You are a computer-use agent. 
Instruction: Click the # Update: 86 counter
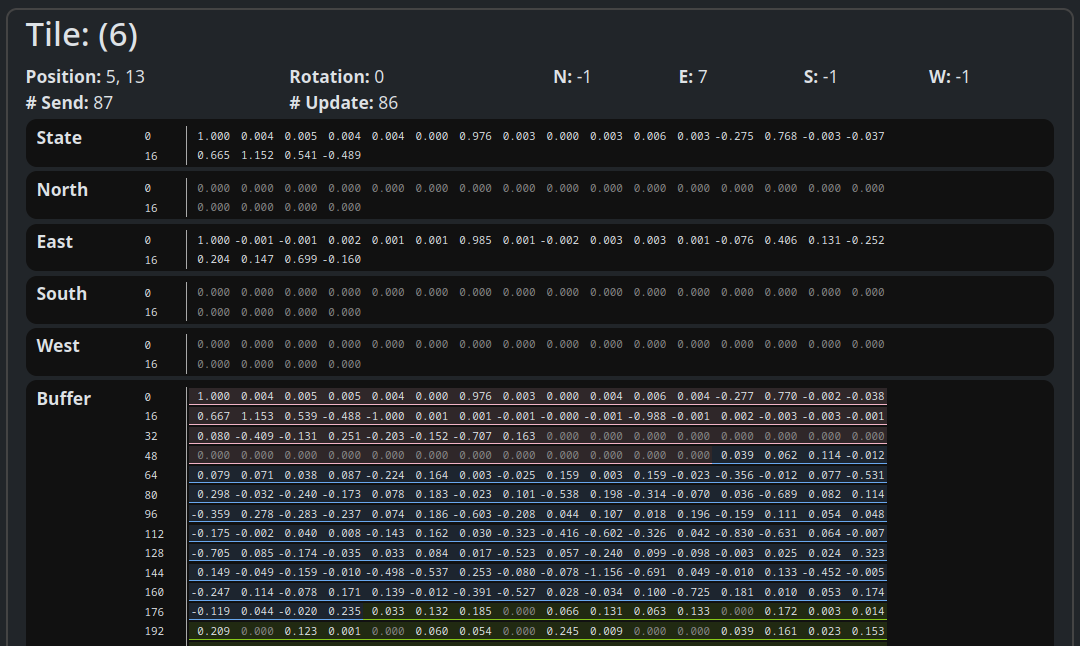(343, 103)
